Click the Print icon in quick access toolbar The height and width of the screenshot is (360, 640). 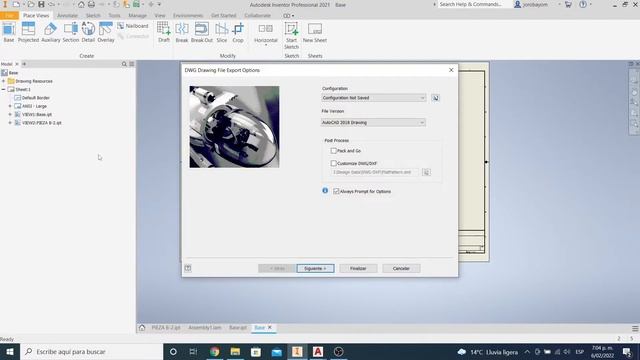point(91,4)
